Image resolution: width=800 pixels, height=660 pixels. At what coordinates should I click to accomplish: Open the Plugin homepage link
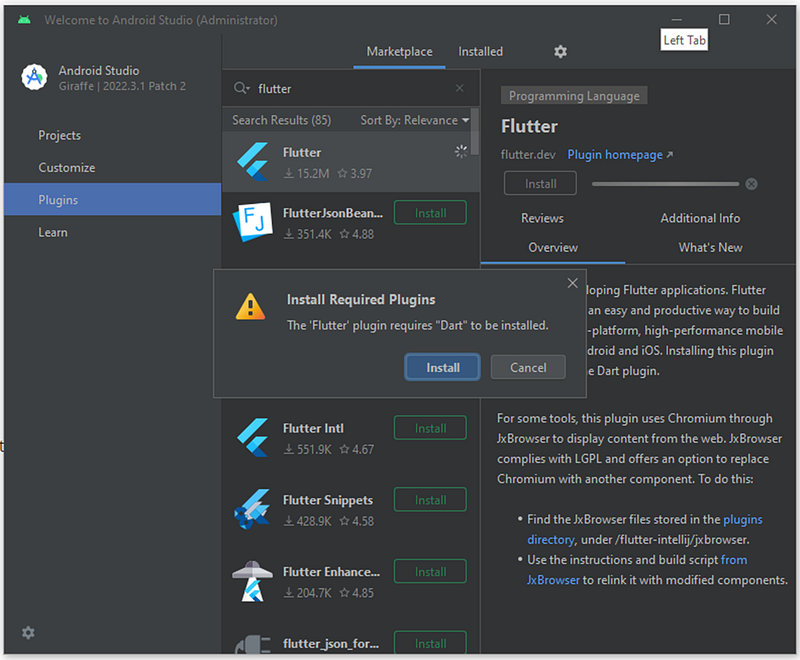(x=620, y=155)
